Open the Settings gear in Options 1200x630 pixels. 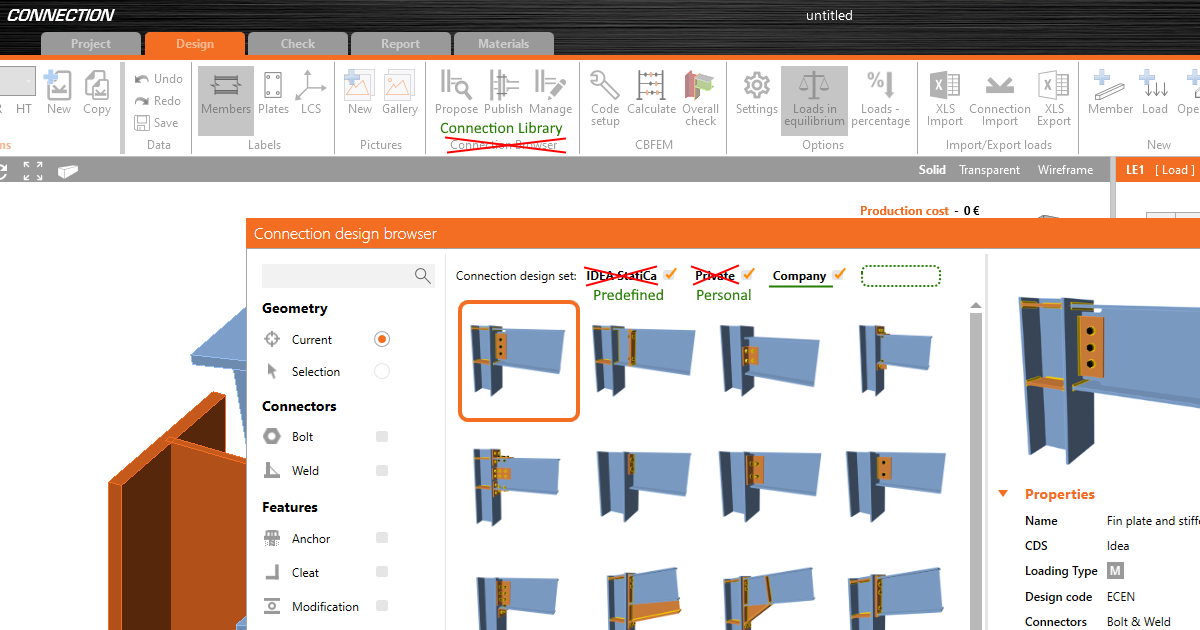click(756, 92)
